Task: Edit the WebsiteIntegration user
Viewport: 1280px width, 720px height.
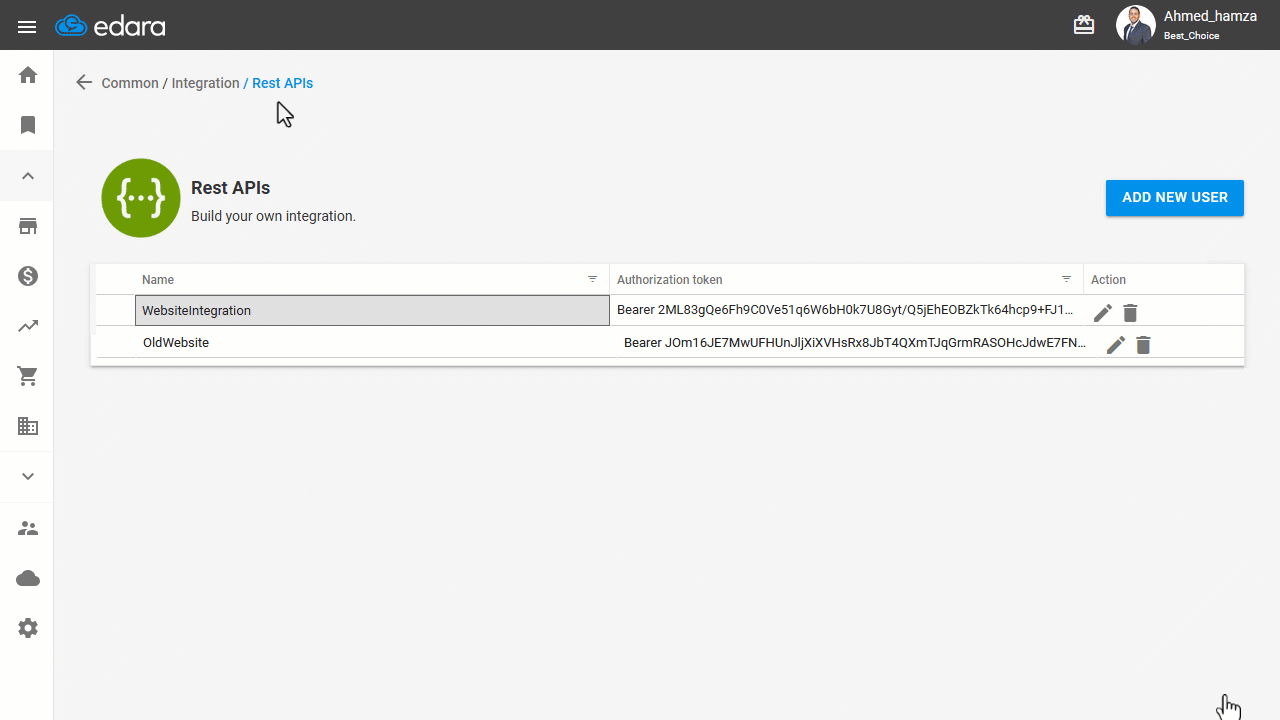Action: pyautogui.click(x=1103, y=313)
